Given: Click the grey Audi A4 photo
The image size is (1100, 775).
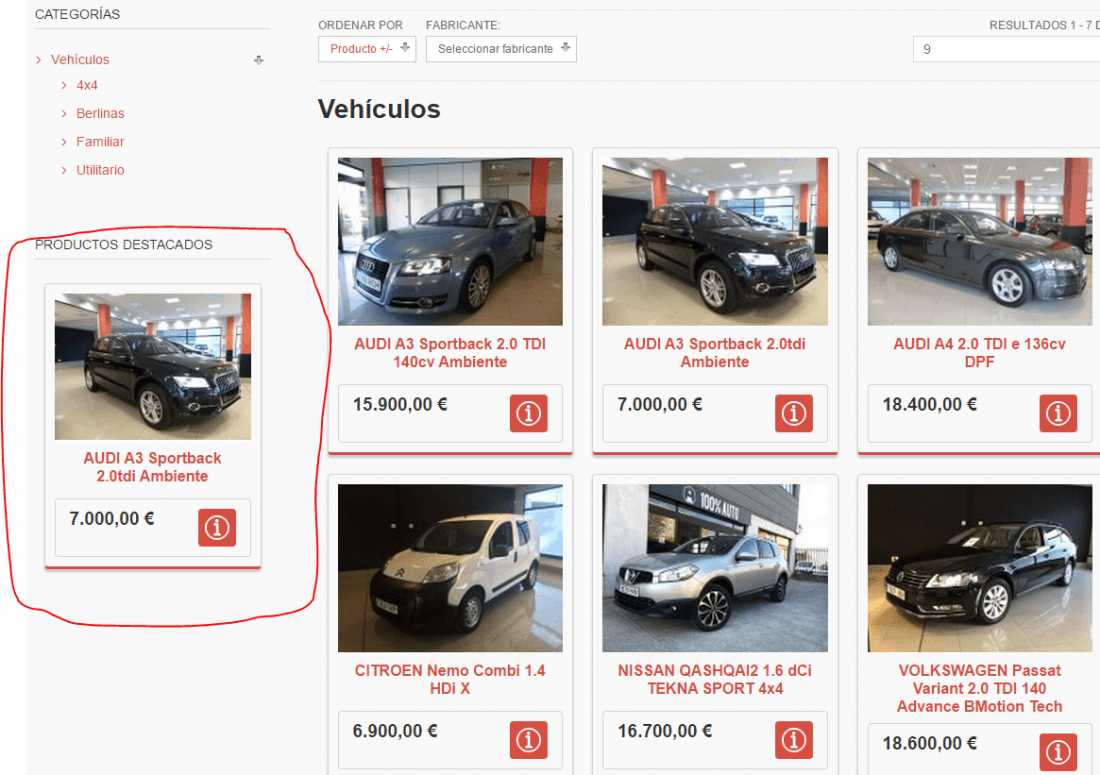Looking at the screenshot, I should pos(979,241).
